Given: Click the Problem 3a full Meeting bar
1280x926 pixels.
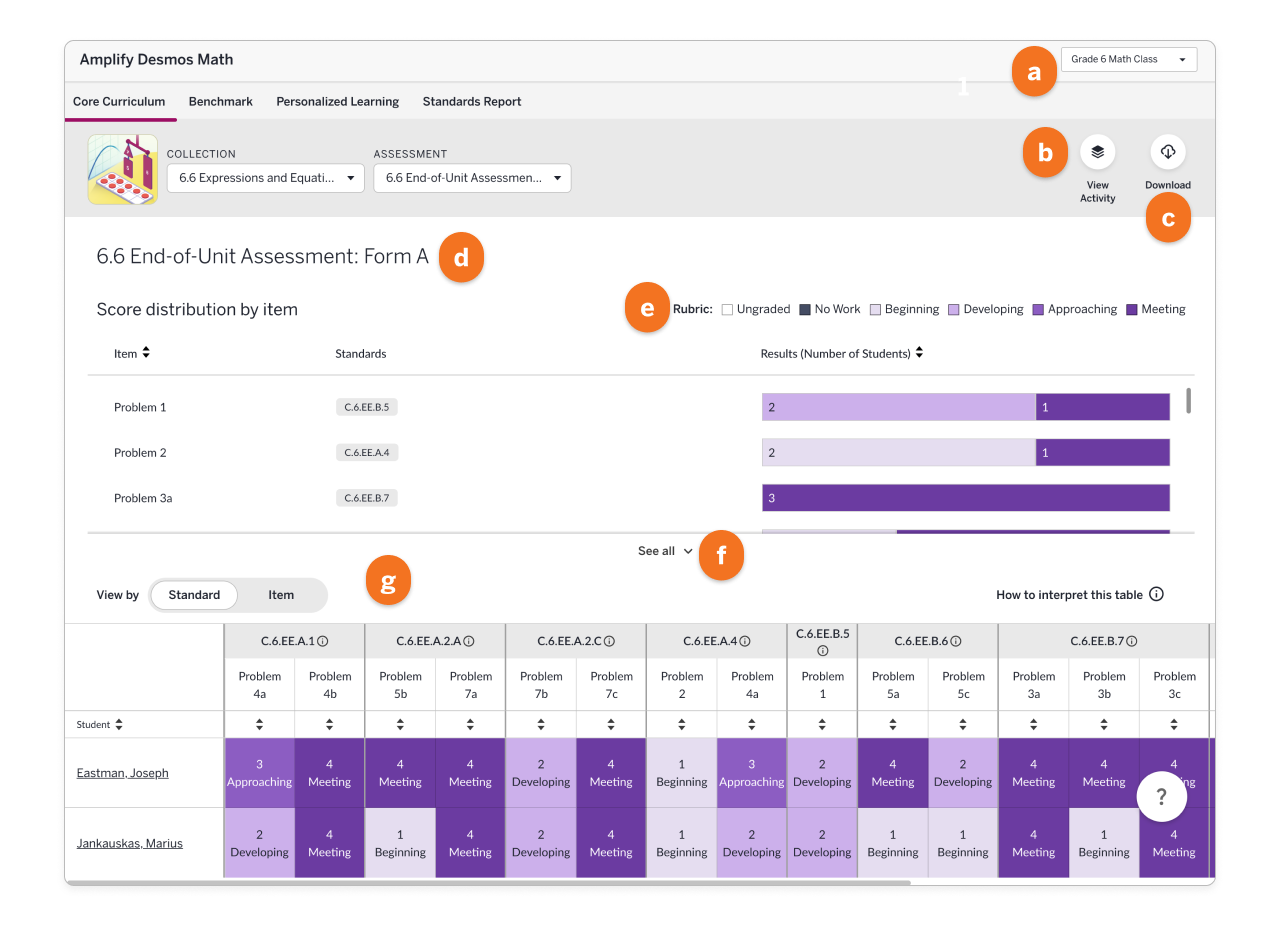Looking at the screenshot, I should pos(966,498).
